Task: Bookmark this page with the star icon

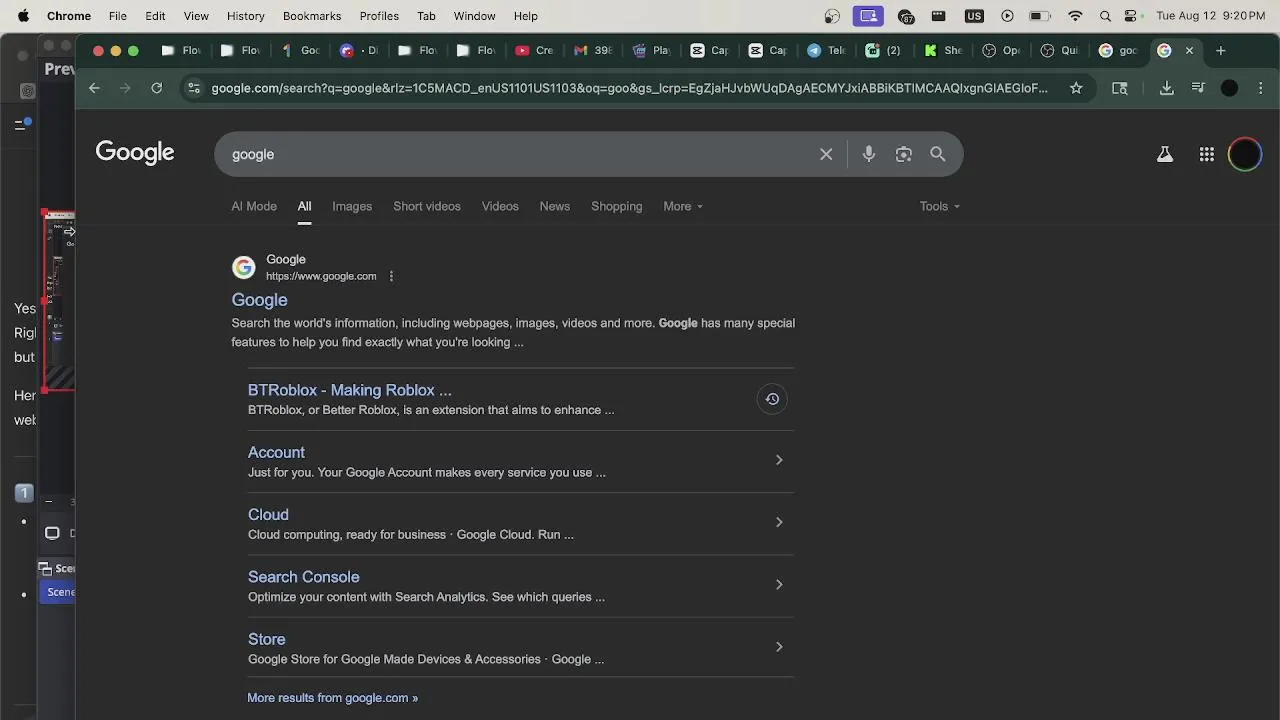Action: (x=1076, y=88)
